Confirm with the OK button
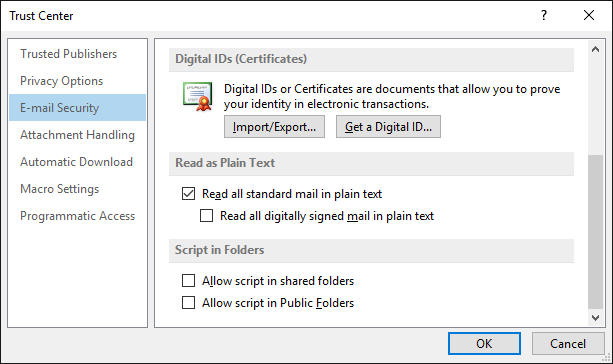This screenshot has height=364, width=613. coord(484,343)
